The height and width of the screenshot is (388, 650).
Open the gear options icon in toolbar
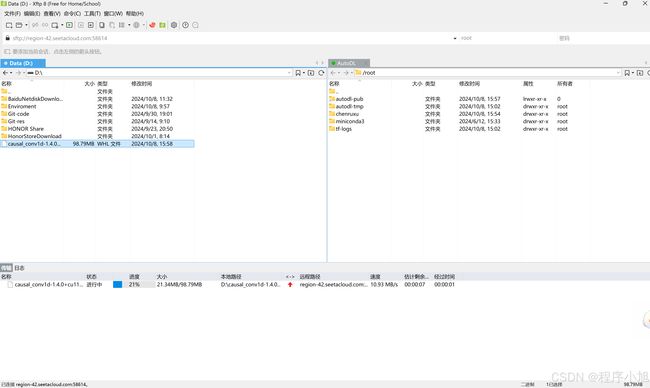(x=174, y=25)
